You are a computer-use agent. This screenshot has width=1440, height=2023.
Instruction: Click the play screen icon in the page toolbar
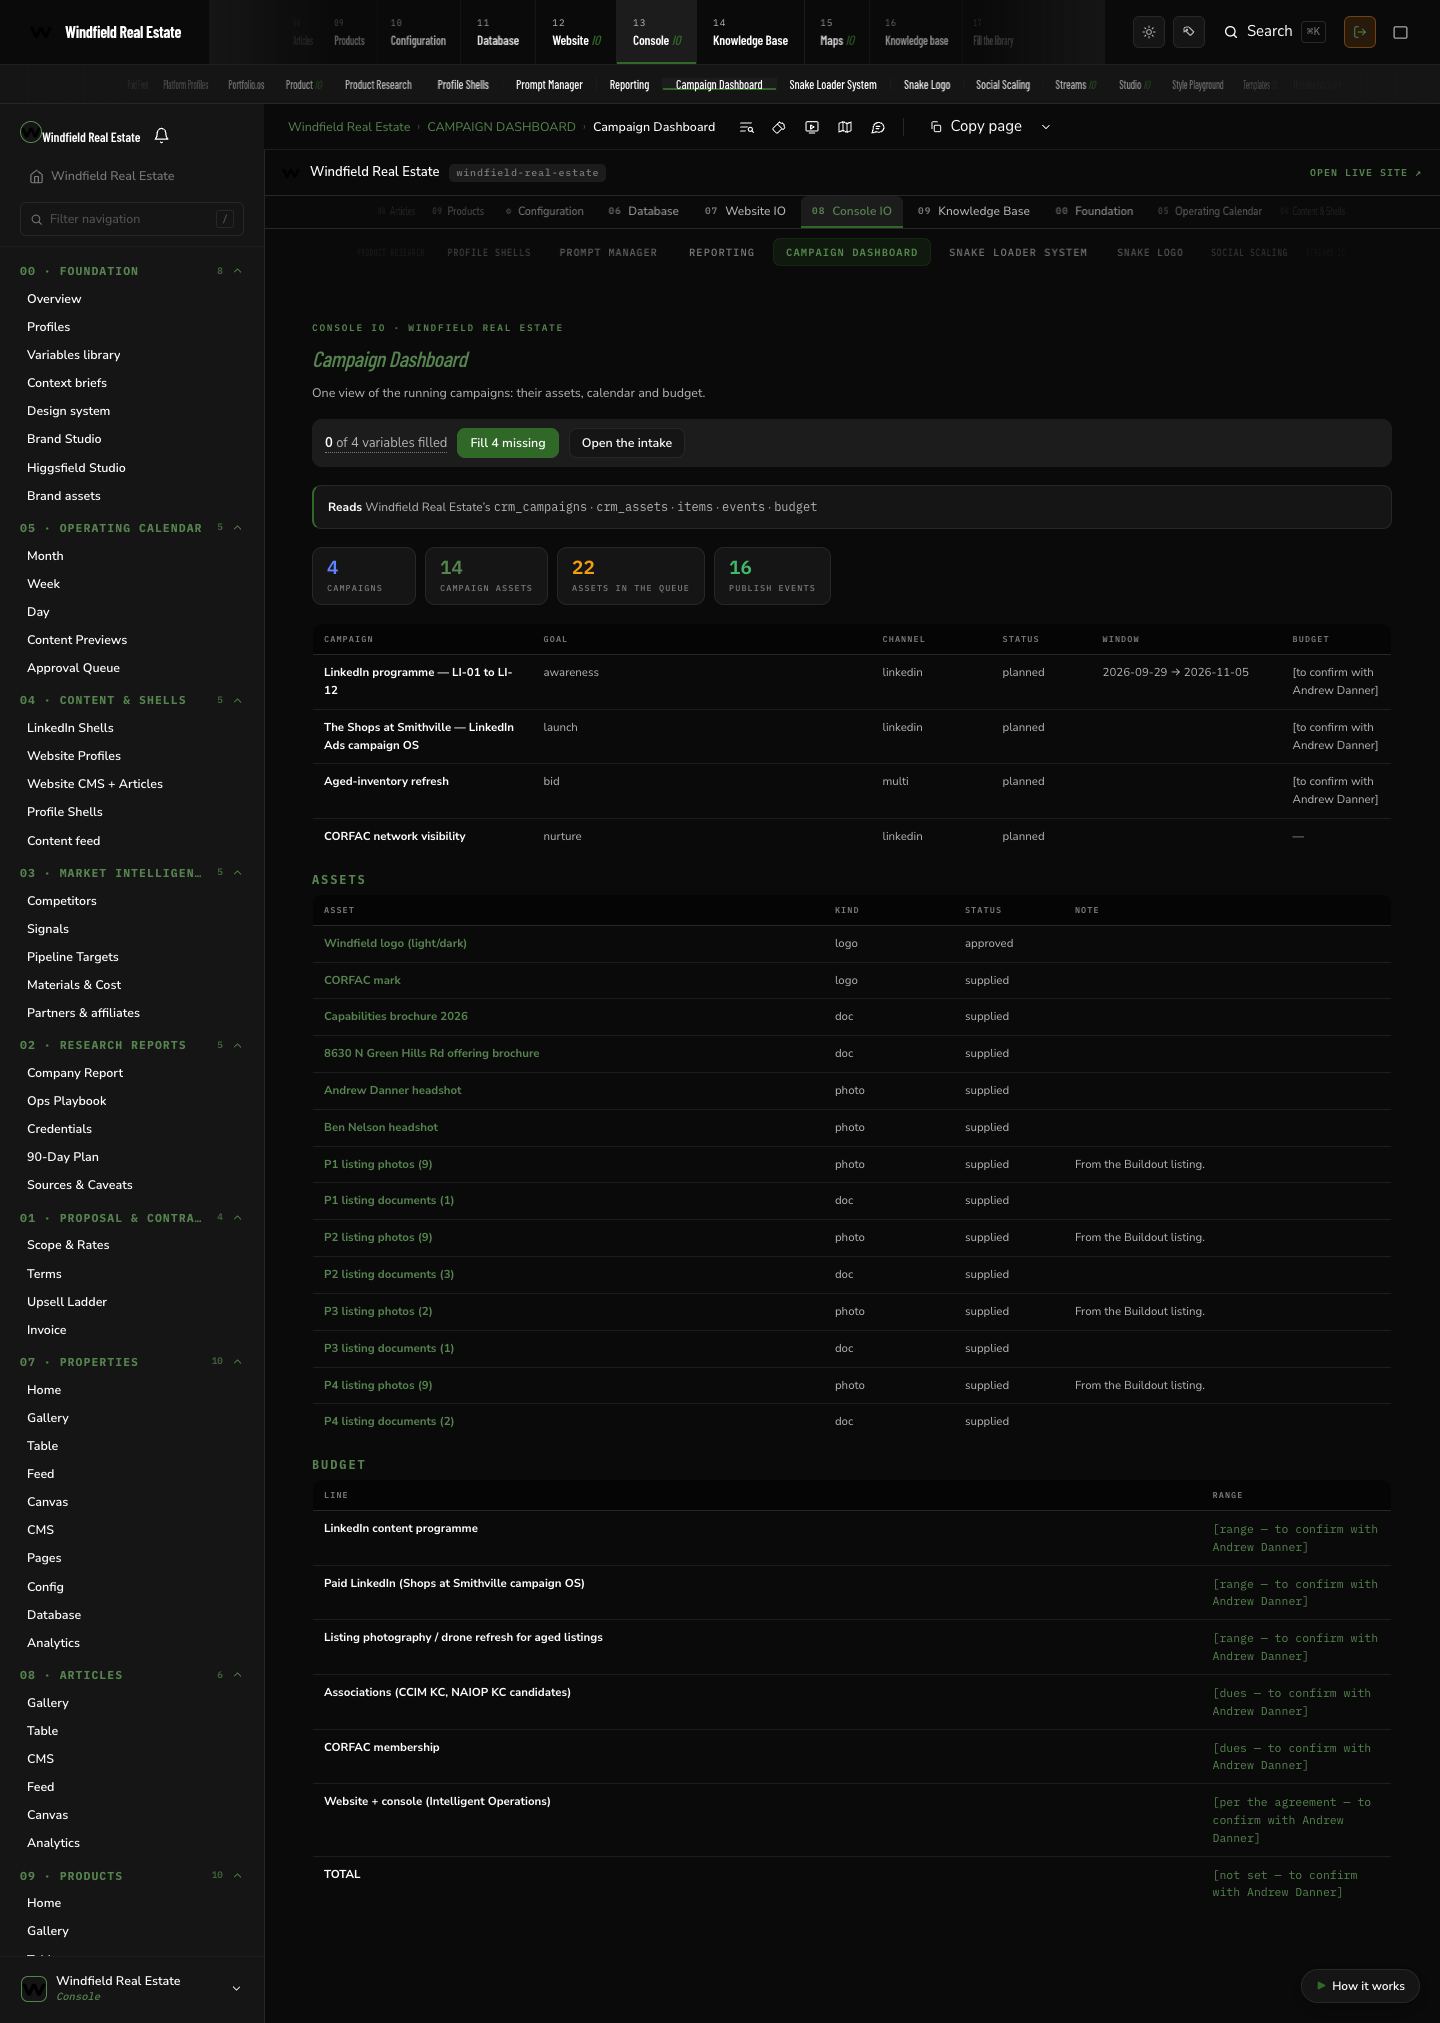click(812, 127)
